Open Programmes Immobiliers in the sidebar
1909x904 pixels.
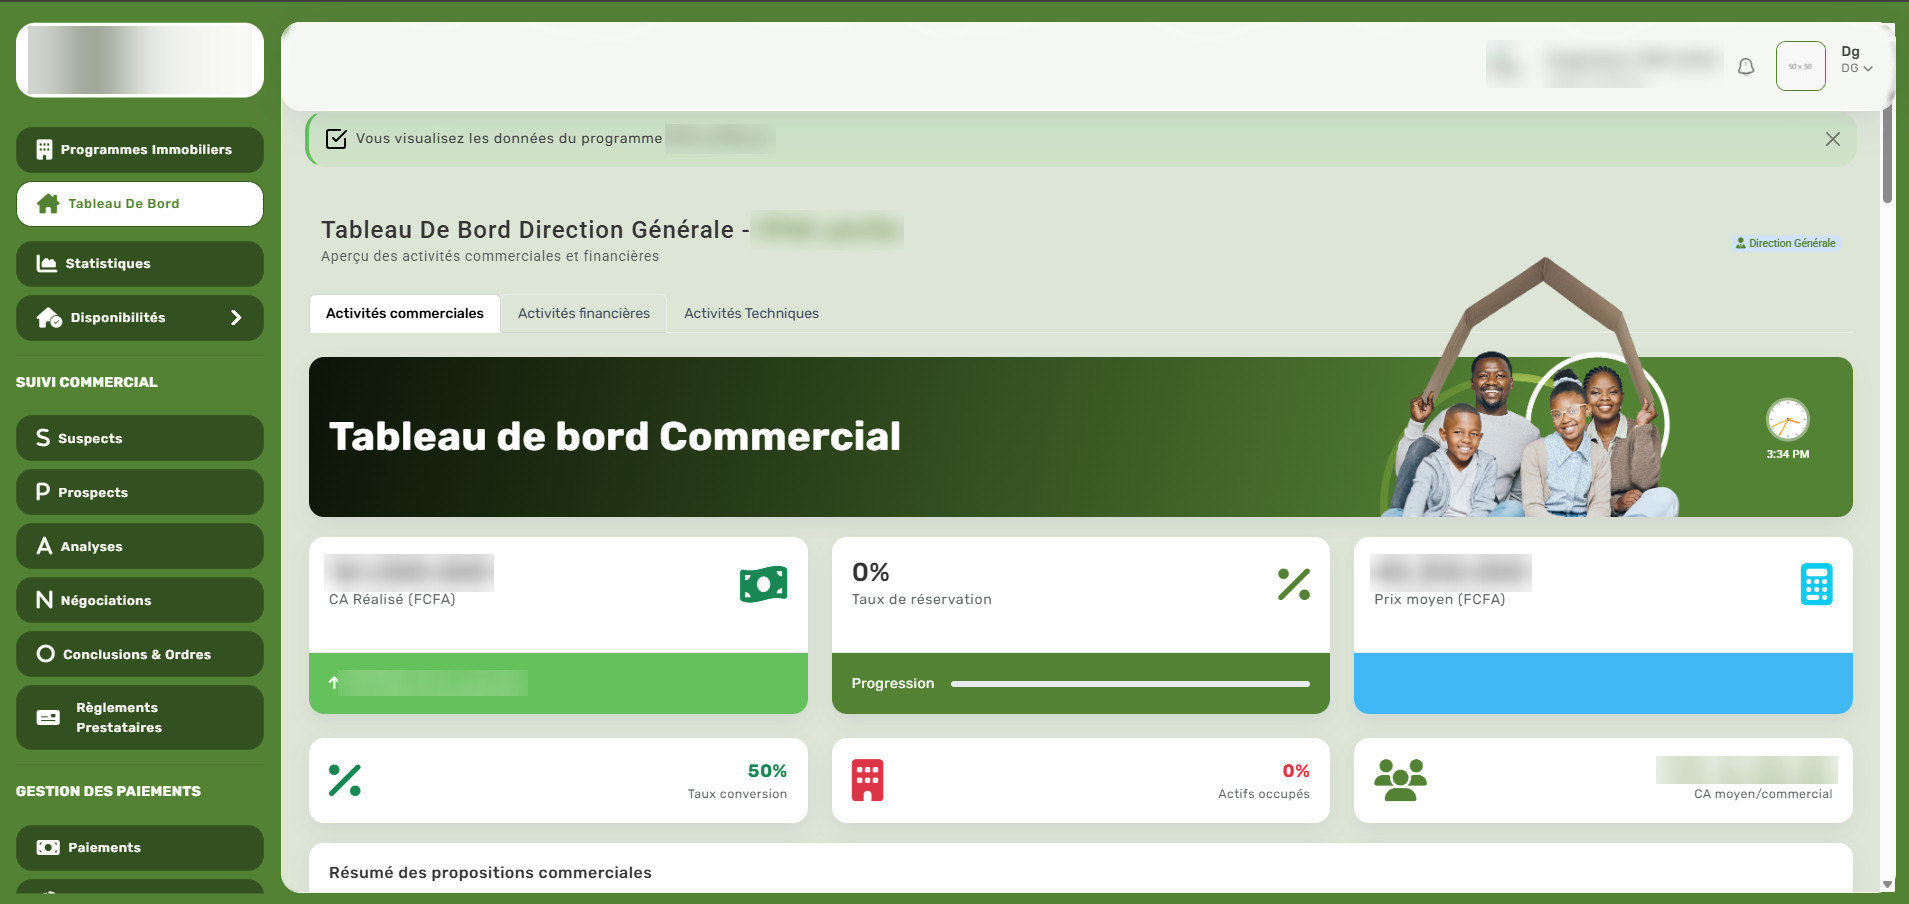pos(140,149)
